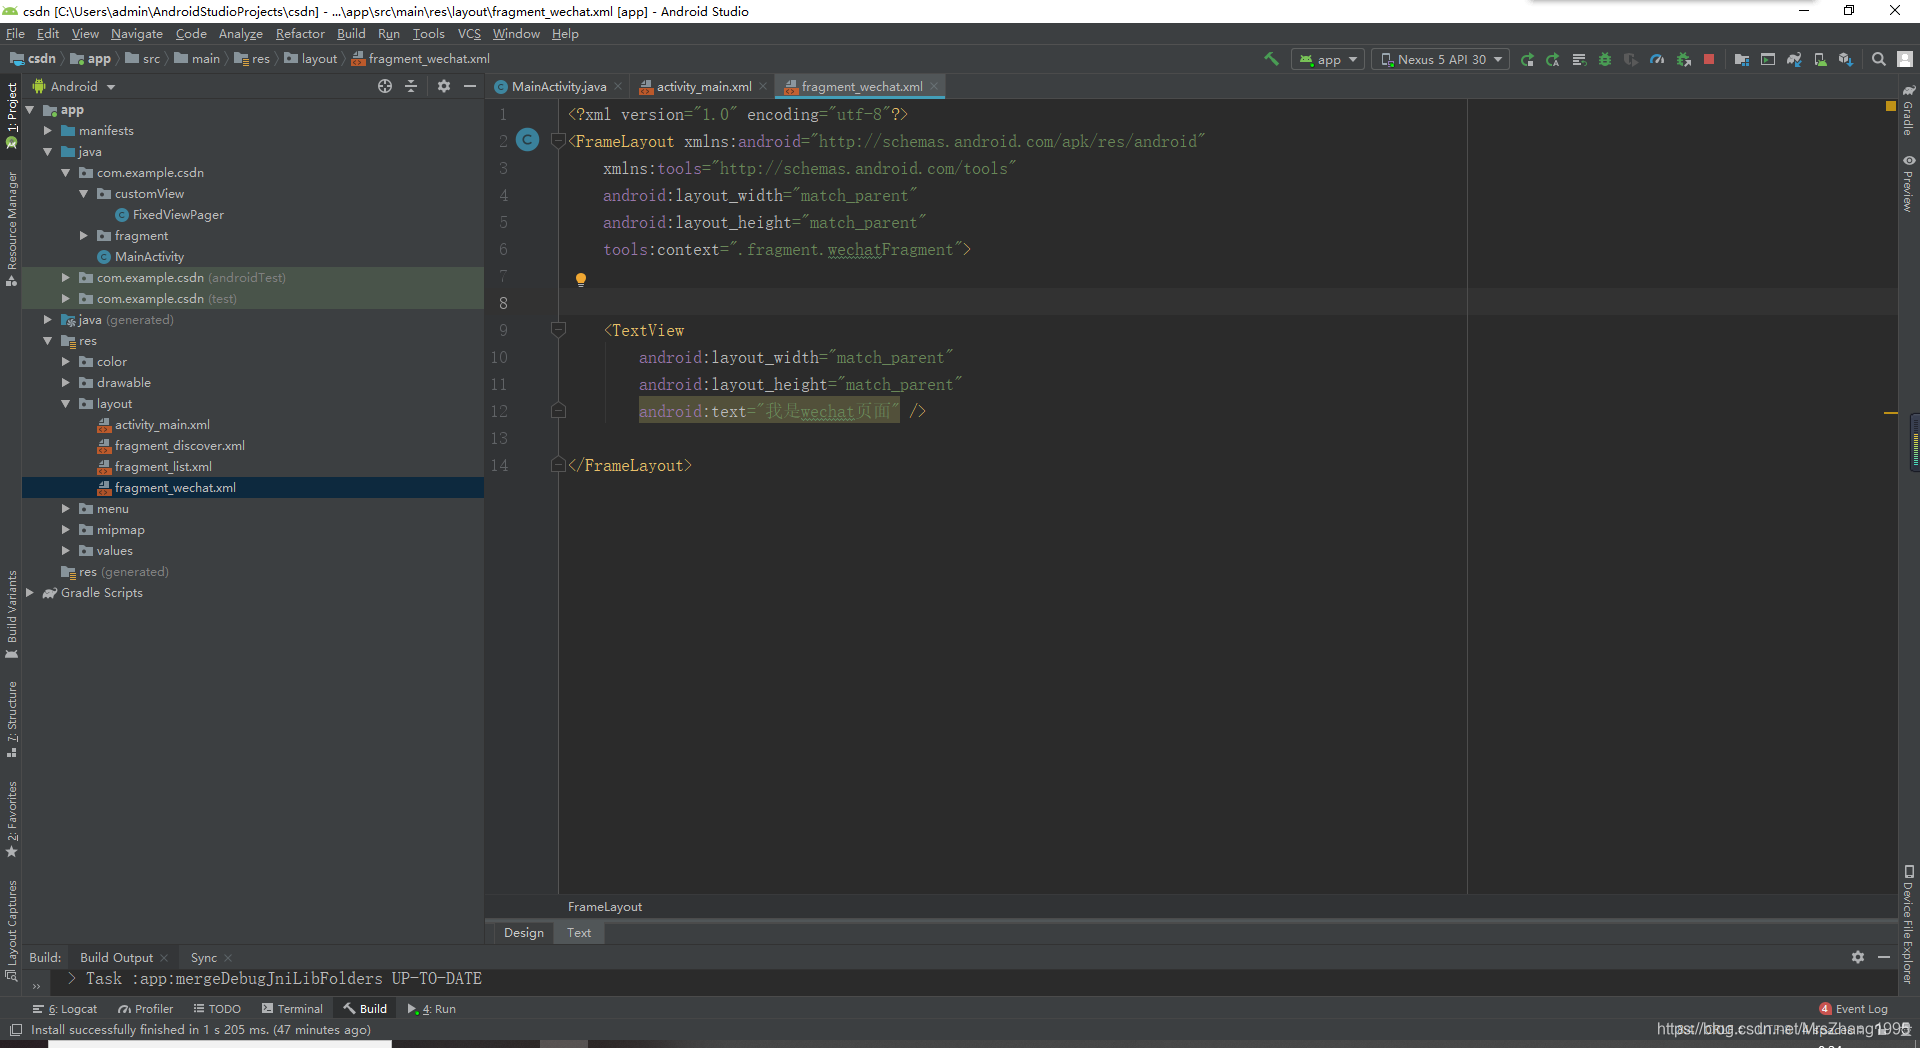
Task: Open Project Structure icon in toolbar
Action: [1742, 59]
